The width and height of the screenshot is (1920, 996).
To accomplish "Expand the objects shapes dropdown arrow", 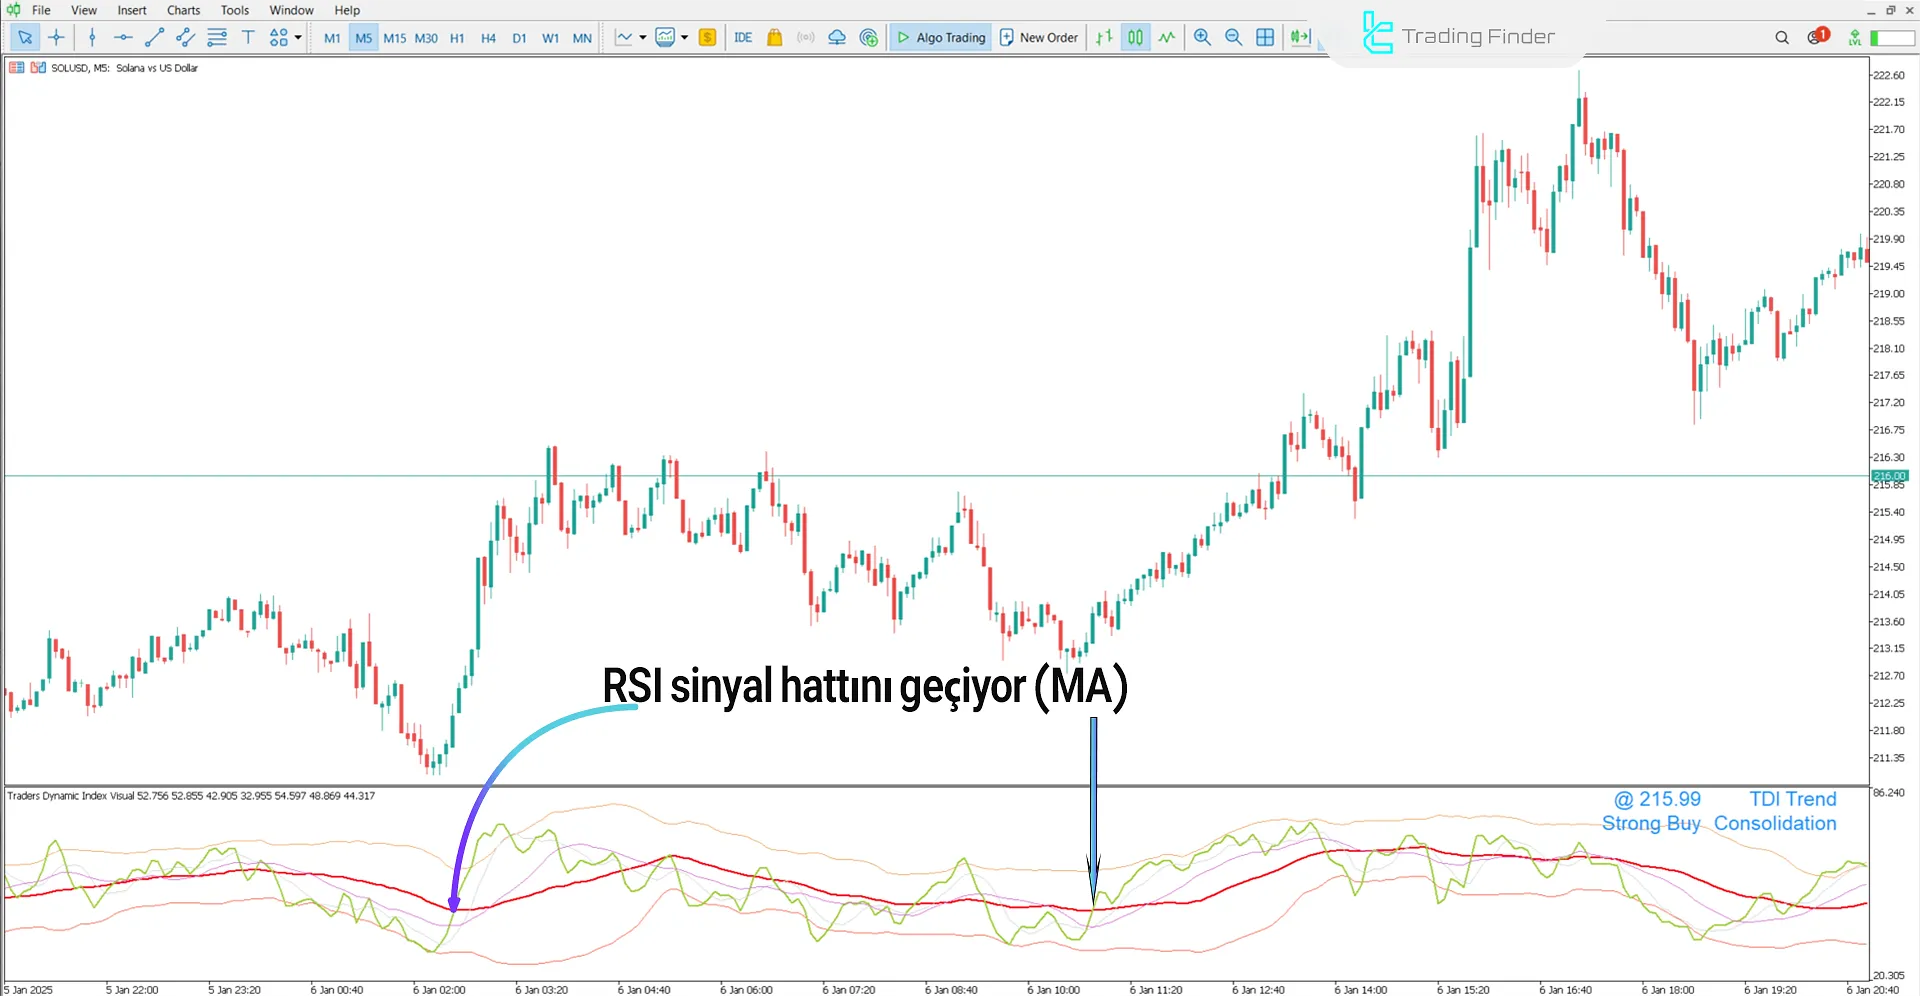I will (298, 38).
